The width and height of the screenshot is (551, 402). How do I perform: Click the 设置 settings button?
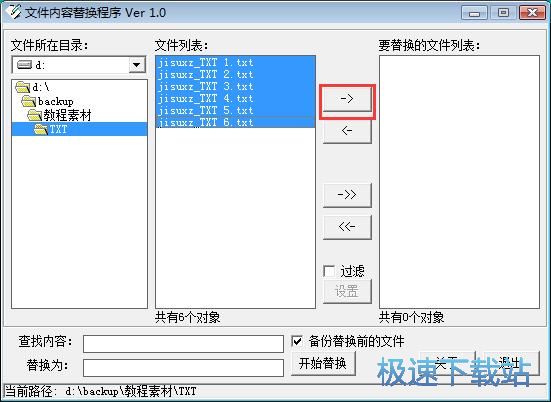347,291
